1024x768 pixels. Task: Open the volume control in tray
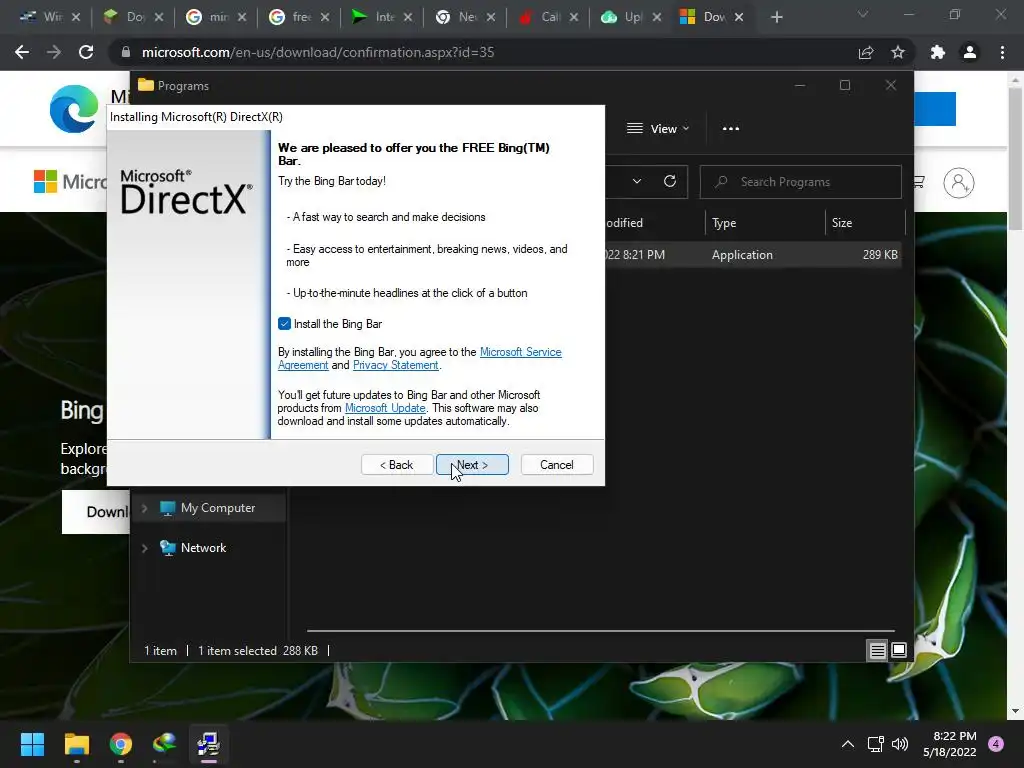click(x=900, y=744)
